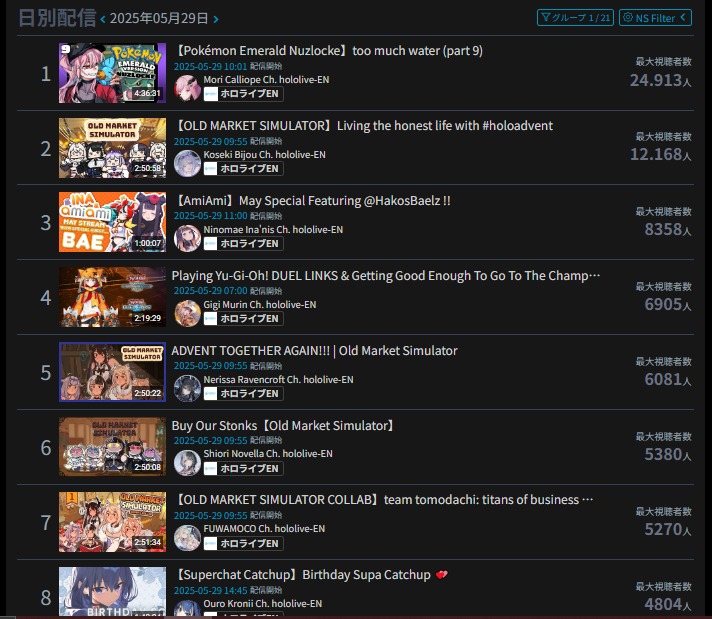712x619 pixels.
Task: Click peak viewer count 12,168人
Action: tap(660, 154)
